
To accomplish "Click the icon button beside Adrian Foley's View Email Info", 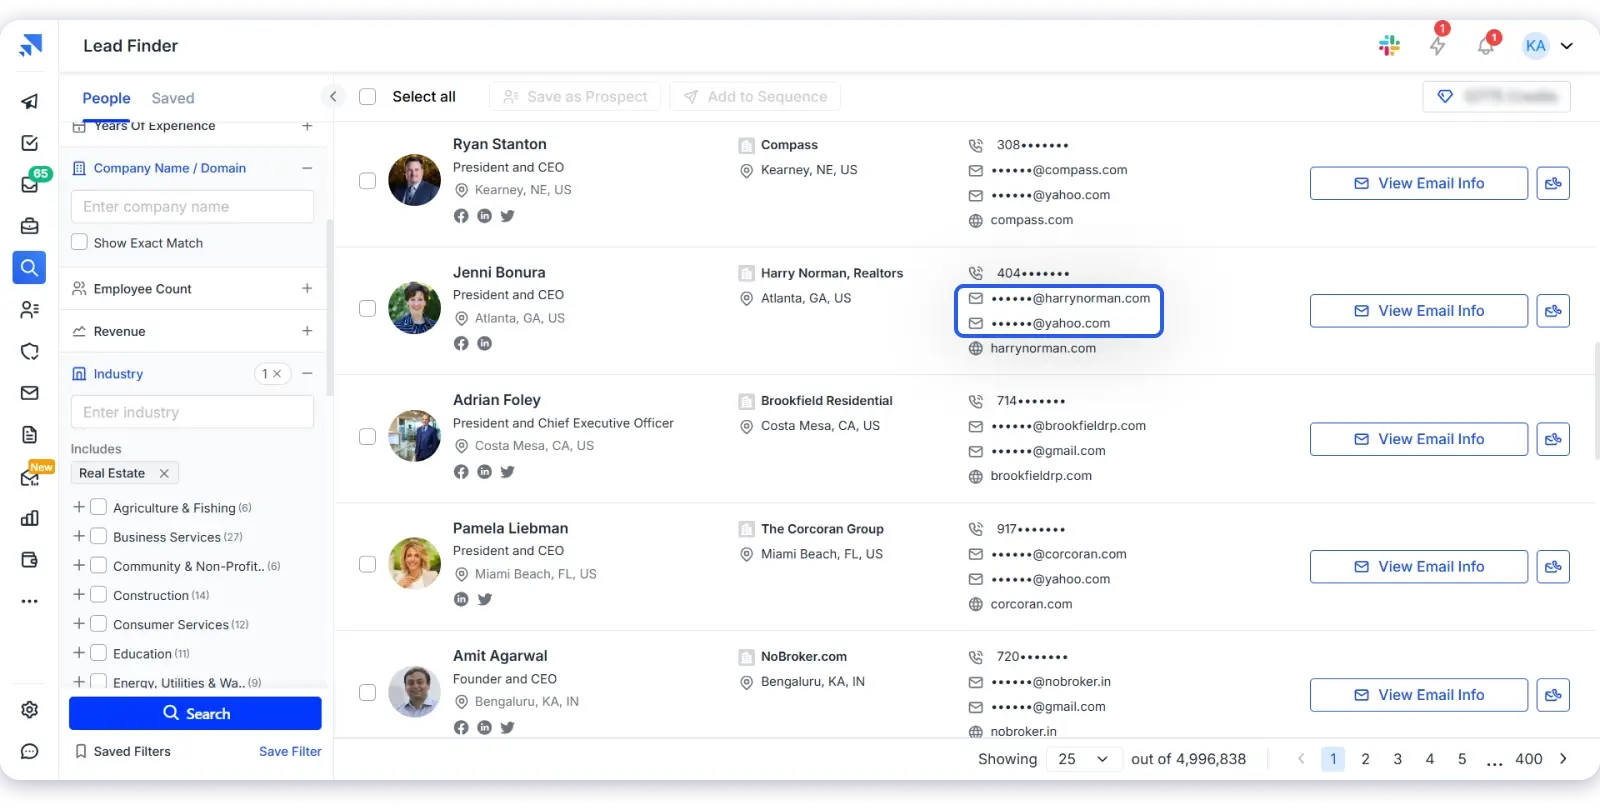I will [x=1553, y=439].
